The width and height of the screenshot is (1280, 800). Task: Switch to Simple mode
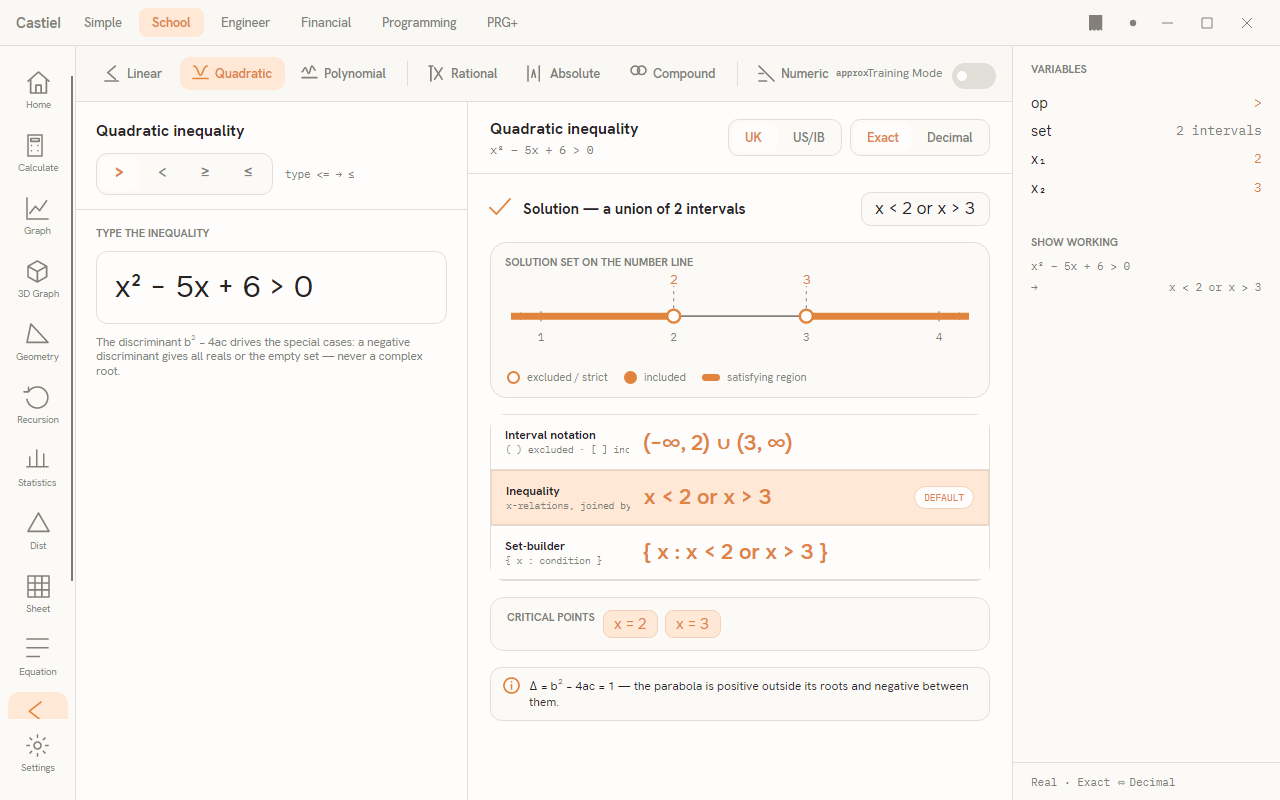point(103,22)
